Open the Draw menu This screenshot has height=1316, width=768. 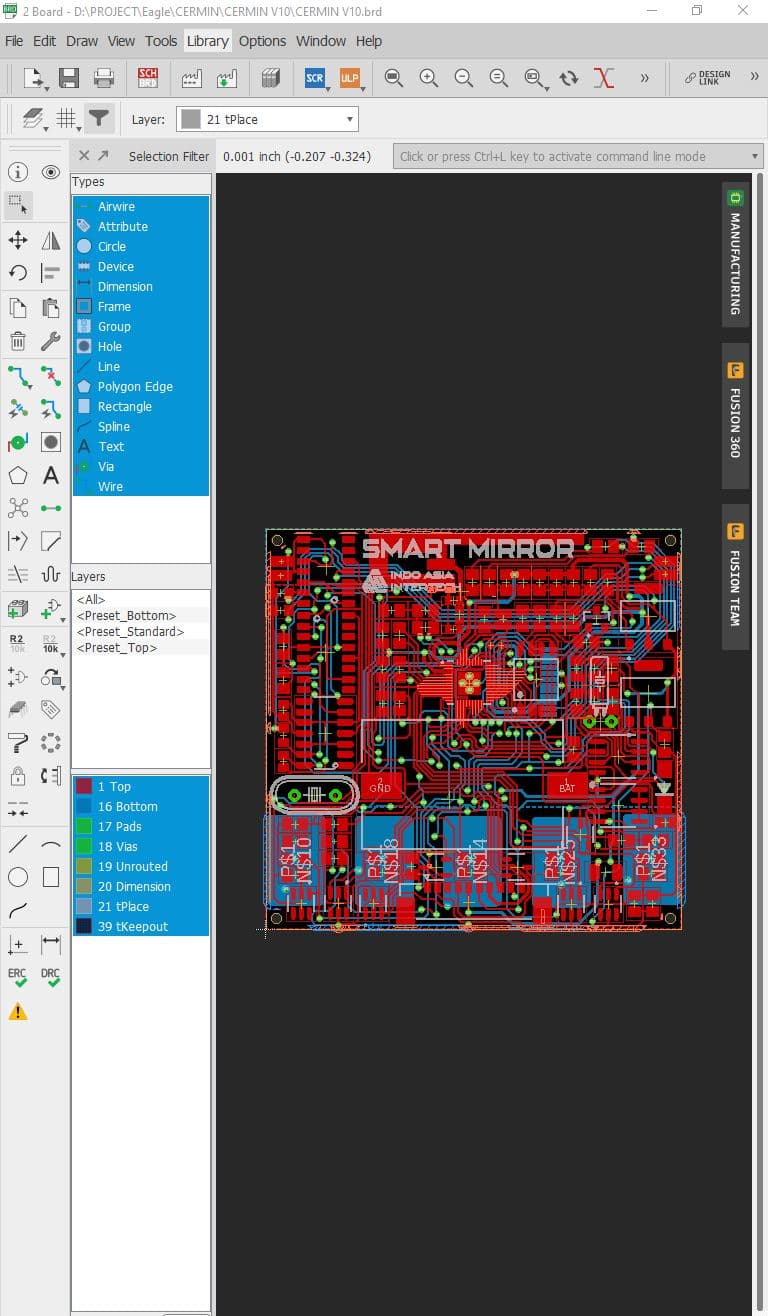[x=82, y=41]
